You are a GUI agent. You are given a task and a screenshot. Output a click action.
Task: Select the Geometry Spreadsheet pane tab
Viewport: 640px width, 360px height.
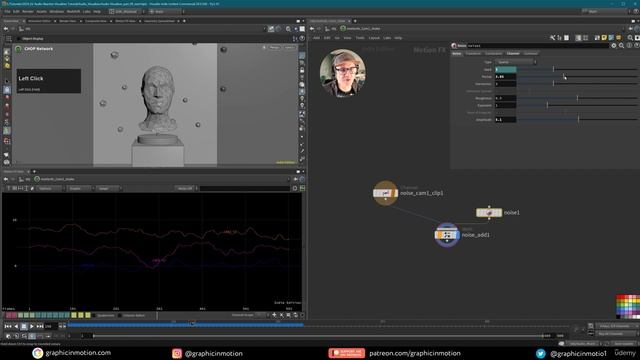pyautogui.click(x=159, y=21)
